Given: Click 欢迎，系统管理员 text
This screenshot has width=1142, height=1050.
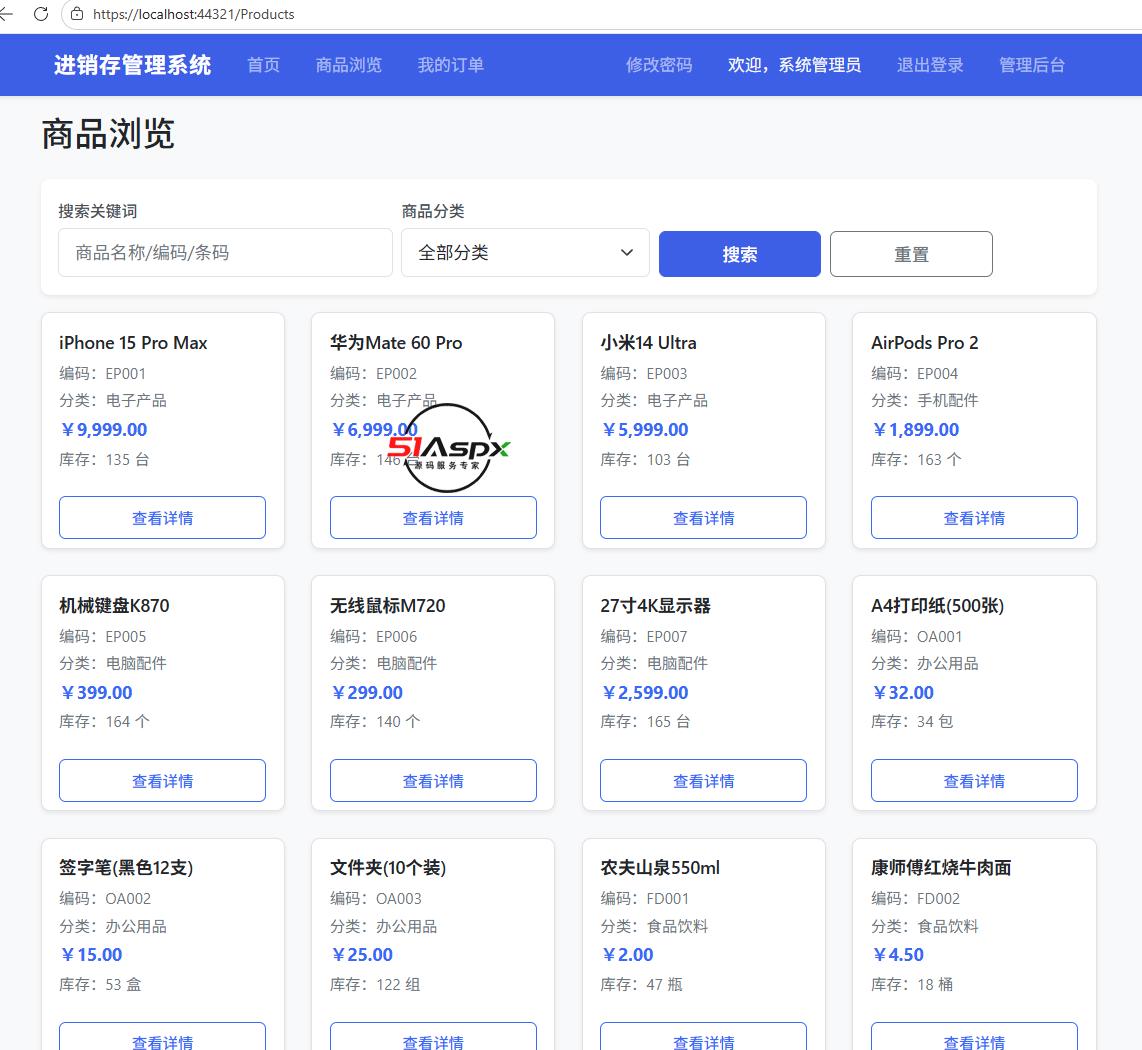Looking at the screenshot, I should coord(795,66).
